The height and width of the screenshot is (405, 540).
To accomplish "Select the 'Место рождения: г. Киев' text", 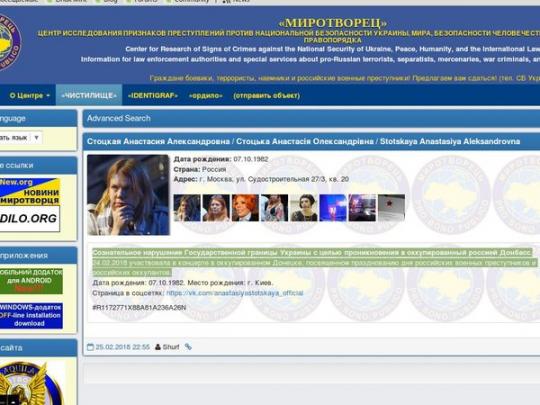I will coord(230,283).
